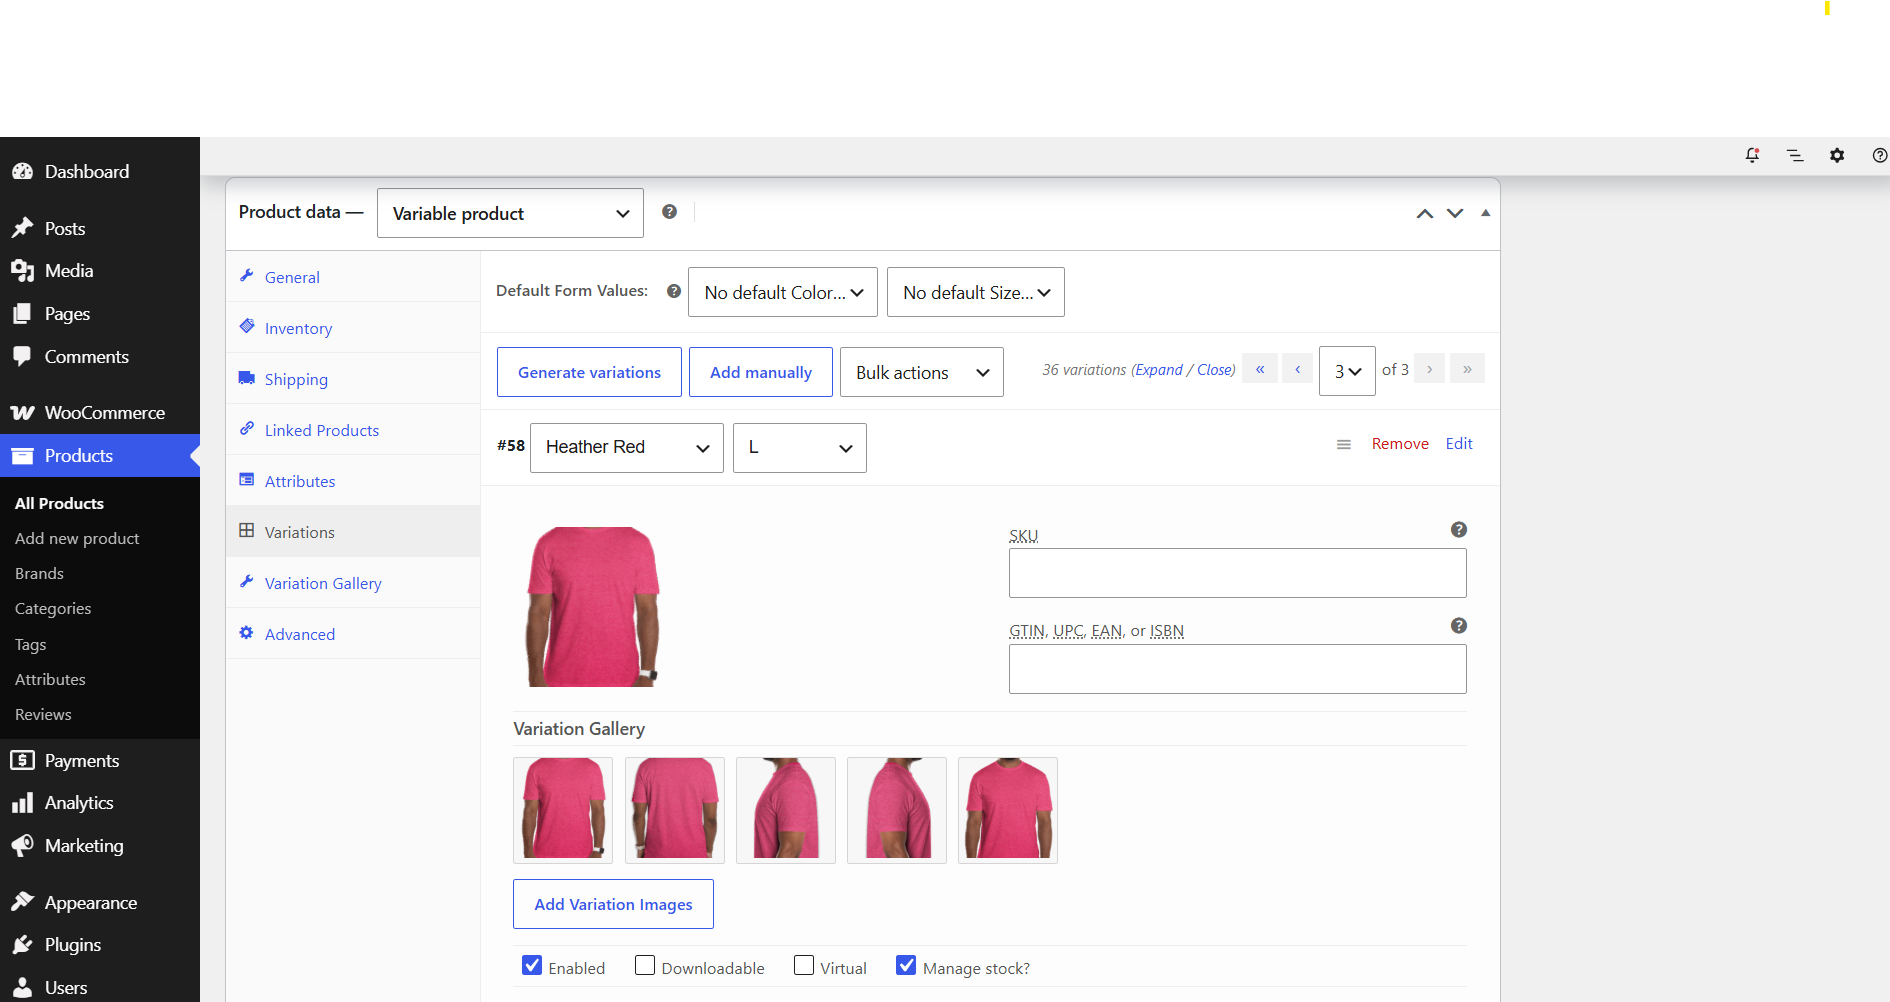
Task: Open the Bulk actions dropdown
Action: pos(922,372)
